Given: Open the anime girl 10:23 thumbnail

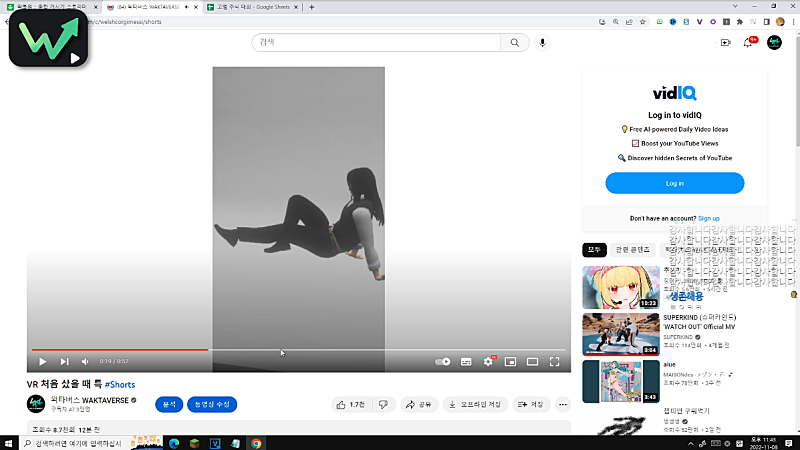Looking at the screenshot, I should 621,287.
